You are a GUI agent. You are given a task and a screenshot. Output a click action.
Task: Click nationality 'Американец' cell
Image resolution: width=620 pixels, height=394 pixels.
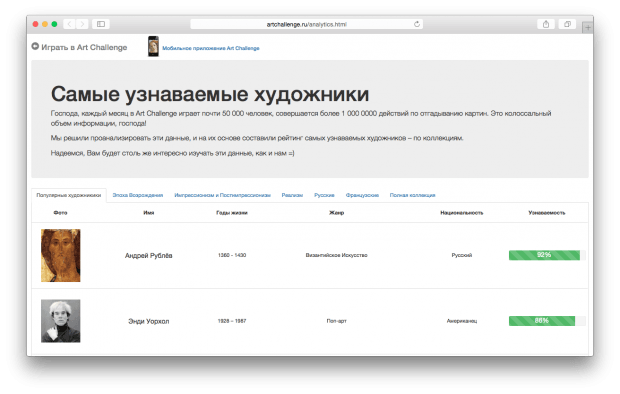click(x=462, y=321)
